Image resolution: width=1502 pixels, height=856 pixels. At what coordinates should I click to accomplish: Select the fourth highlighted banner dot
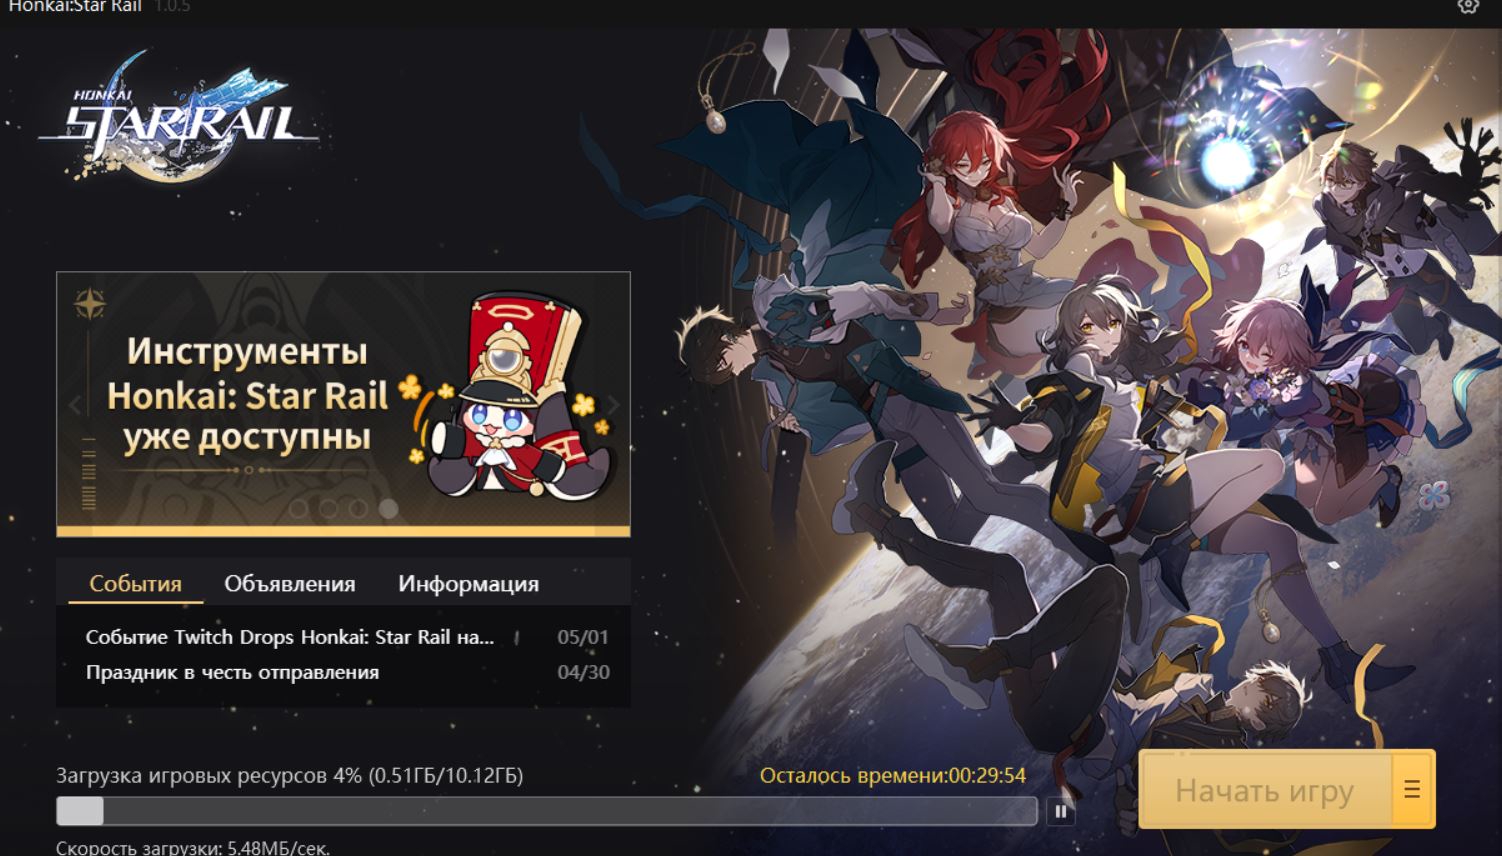click(389, 508)
